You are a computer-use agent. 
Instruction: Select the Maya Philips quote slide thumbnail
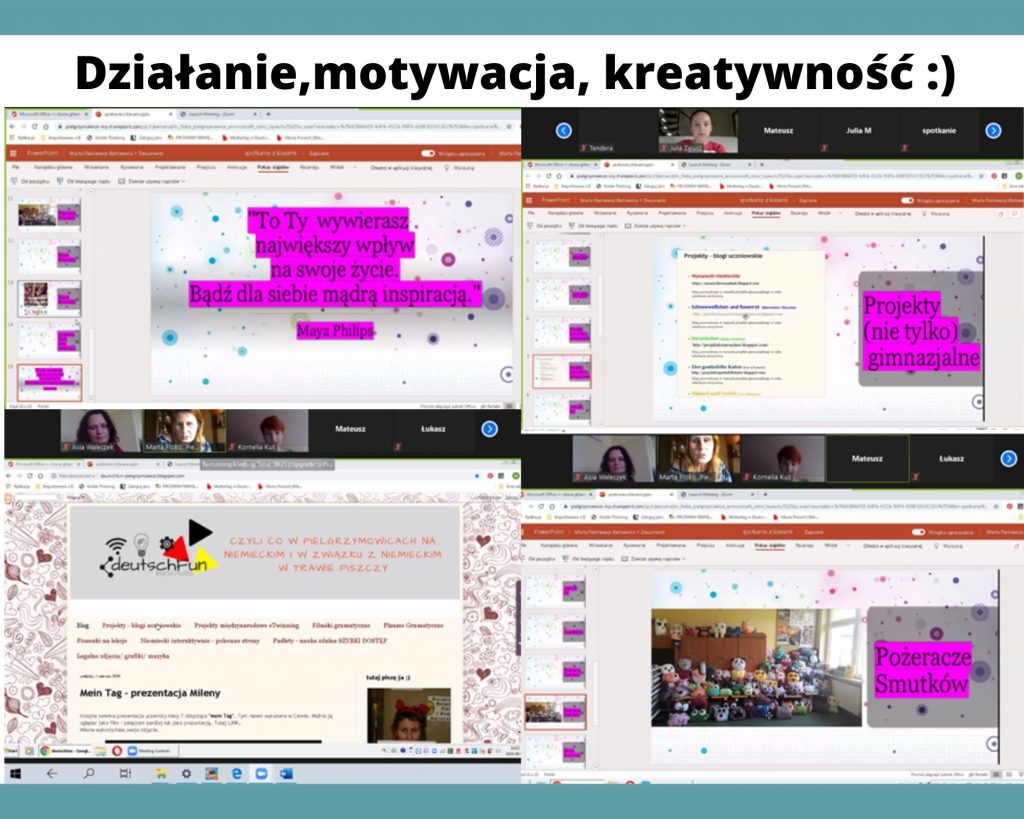[49, 382]
